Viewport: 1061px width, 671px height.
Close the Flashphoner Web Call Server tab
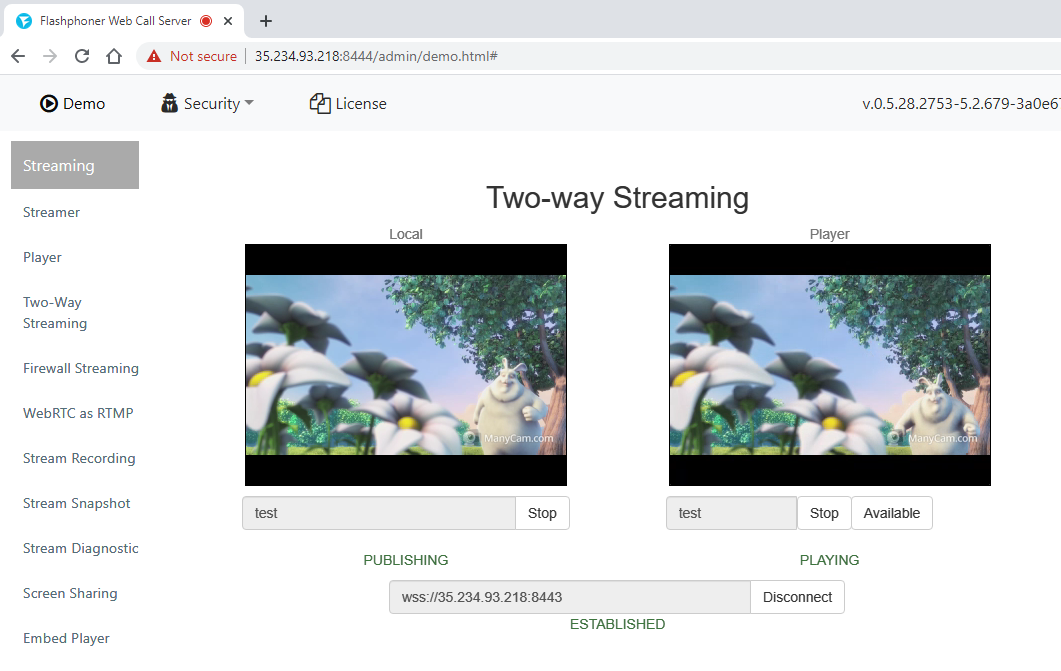point(230,21)
